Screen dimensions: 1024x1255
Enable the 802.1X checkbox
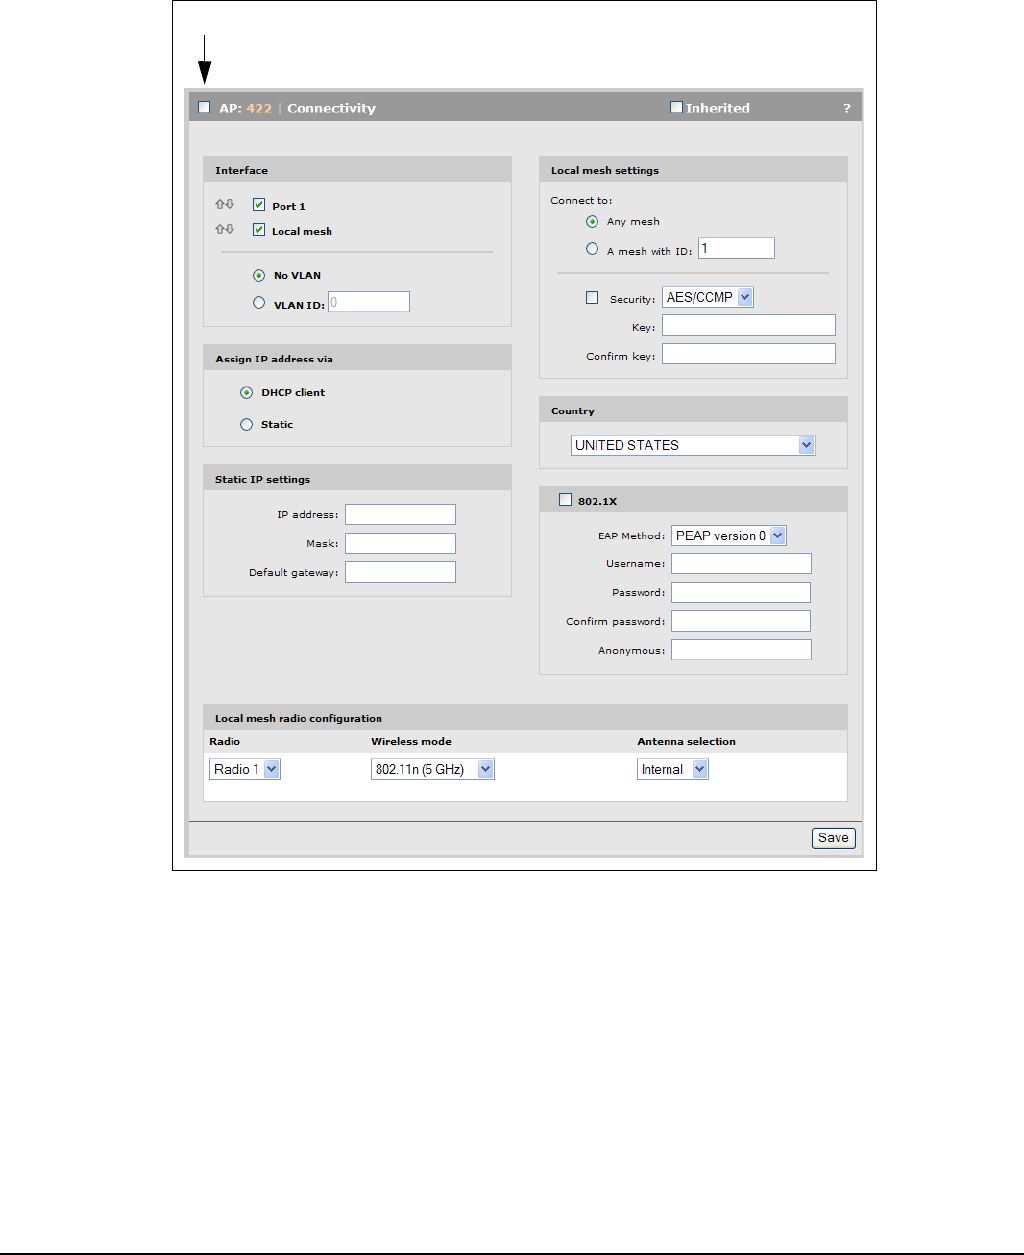coord(566,500)
